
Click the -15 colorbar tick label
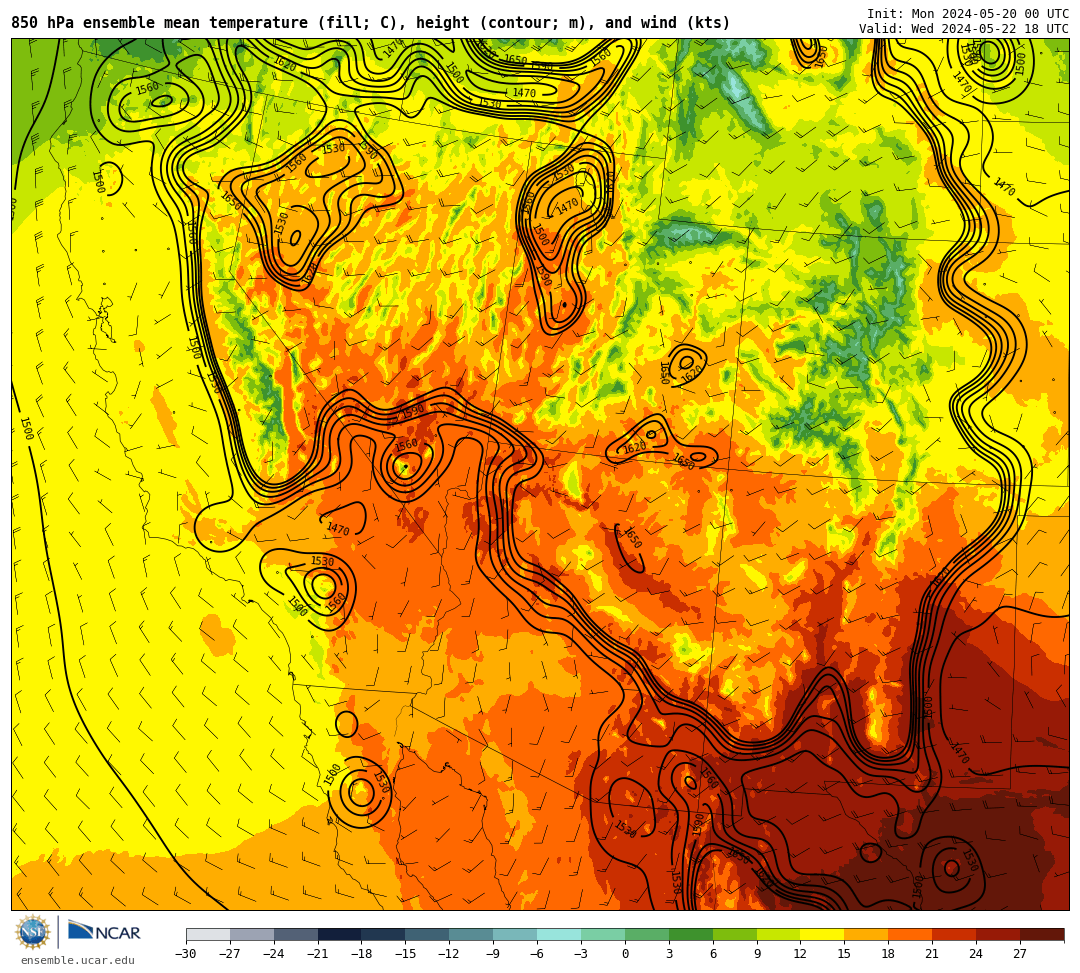coord(405,954)
